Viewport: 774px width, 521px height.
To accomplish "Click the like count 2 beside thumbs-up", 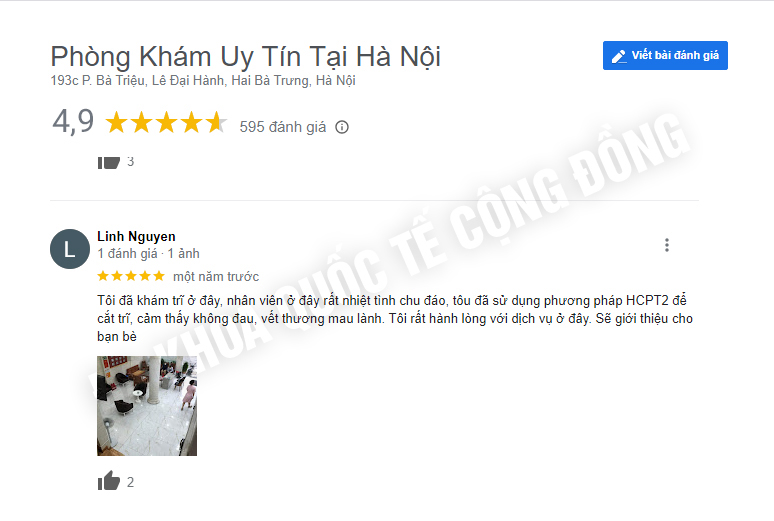I will pos(130,482).
